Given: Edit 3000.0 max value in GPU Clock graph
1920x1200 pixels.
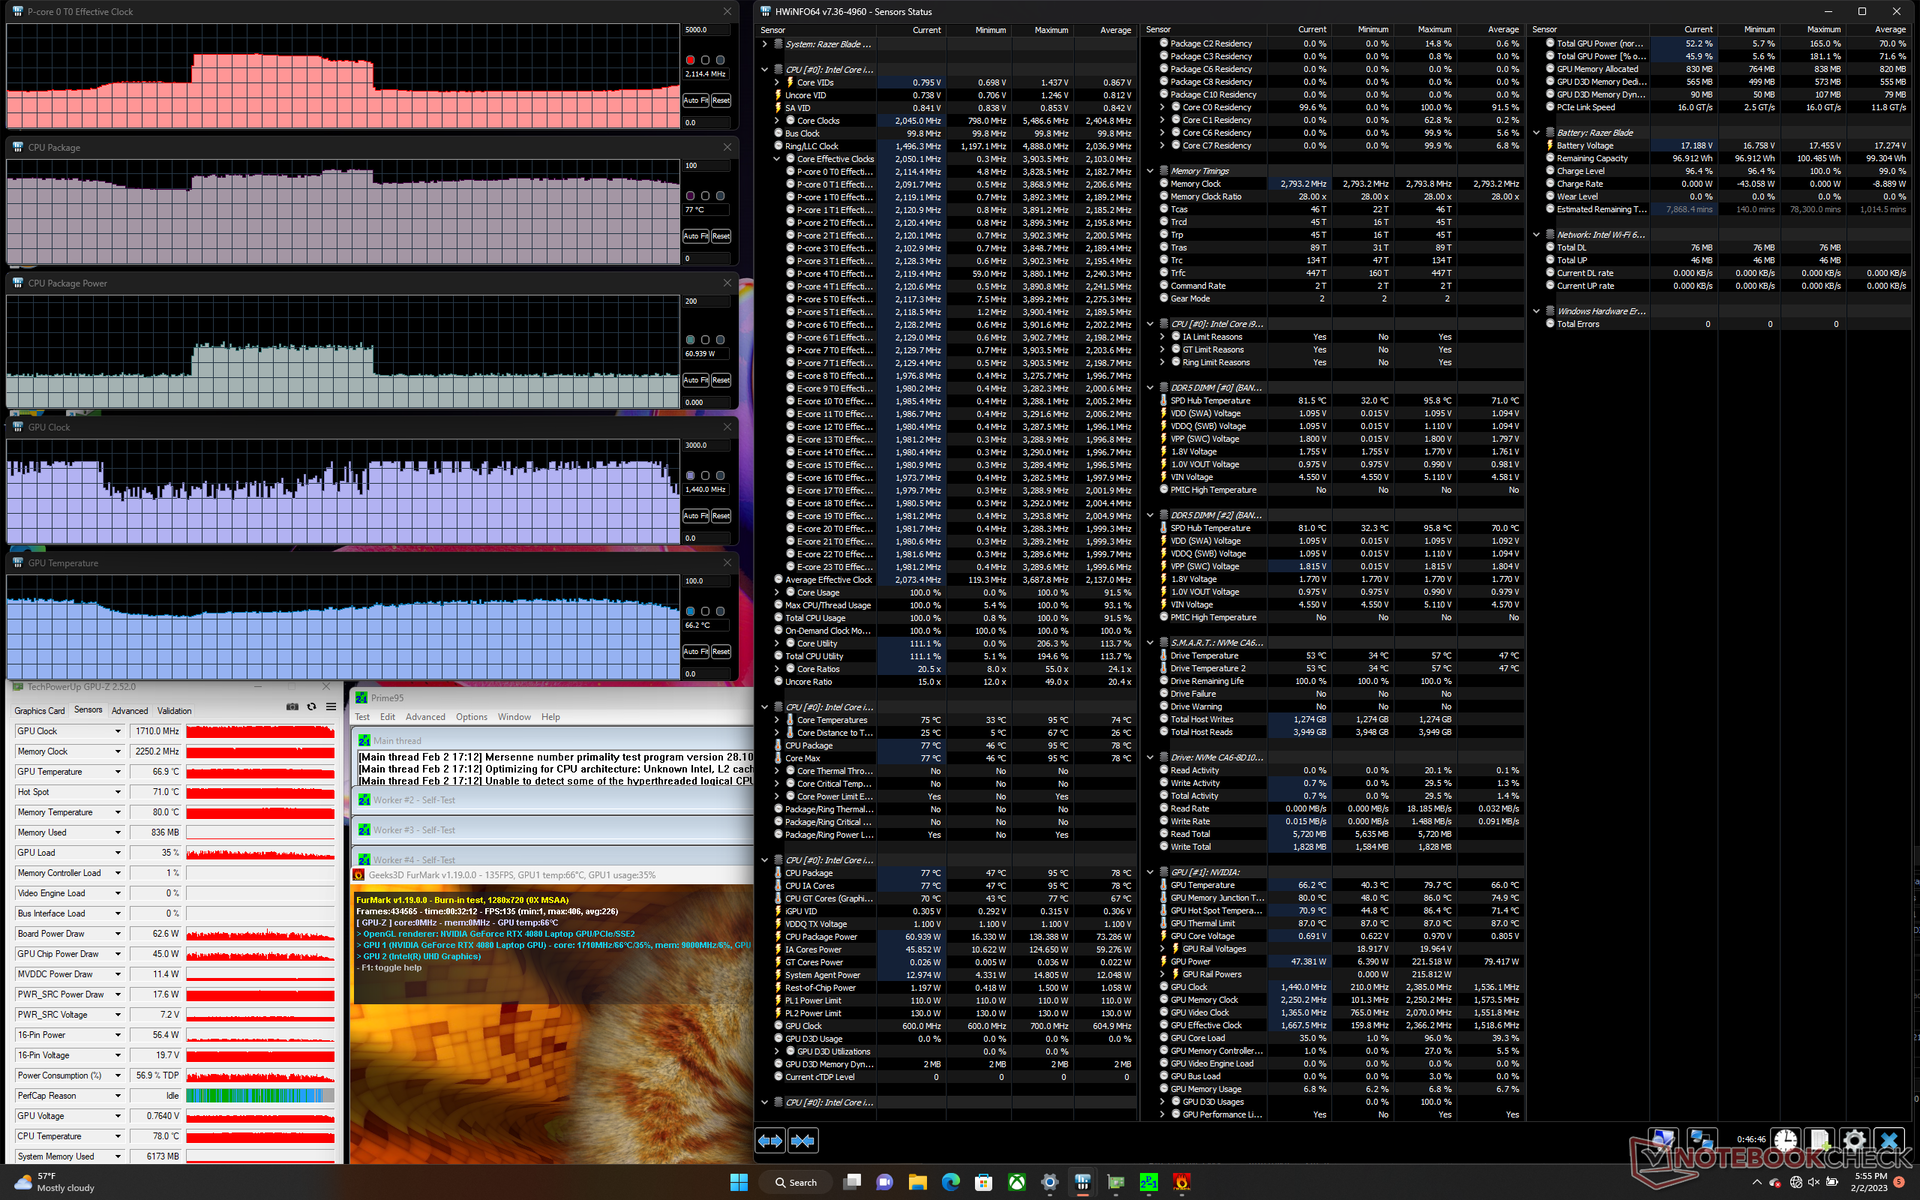Looking at the screenshot, I should (x=707, y=446).
